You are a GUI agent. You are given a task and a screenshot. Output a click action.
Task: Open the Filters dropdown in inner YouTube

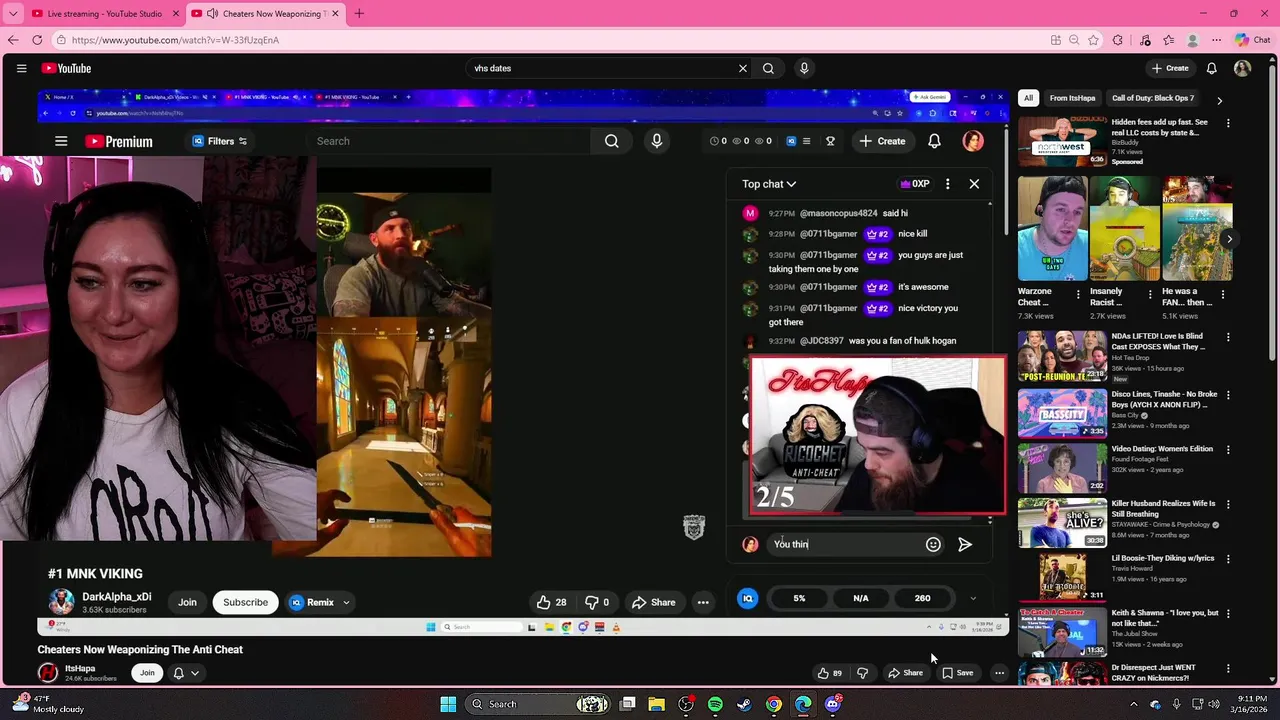[x=219, y=141]
